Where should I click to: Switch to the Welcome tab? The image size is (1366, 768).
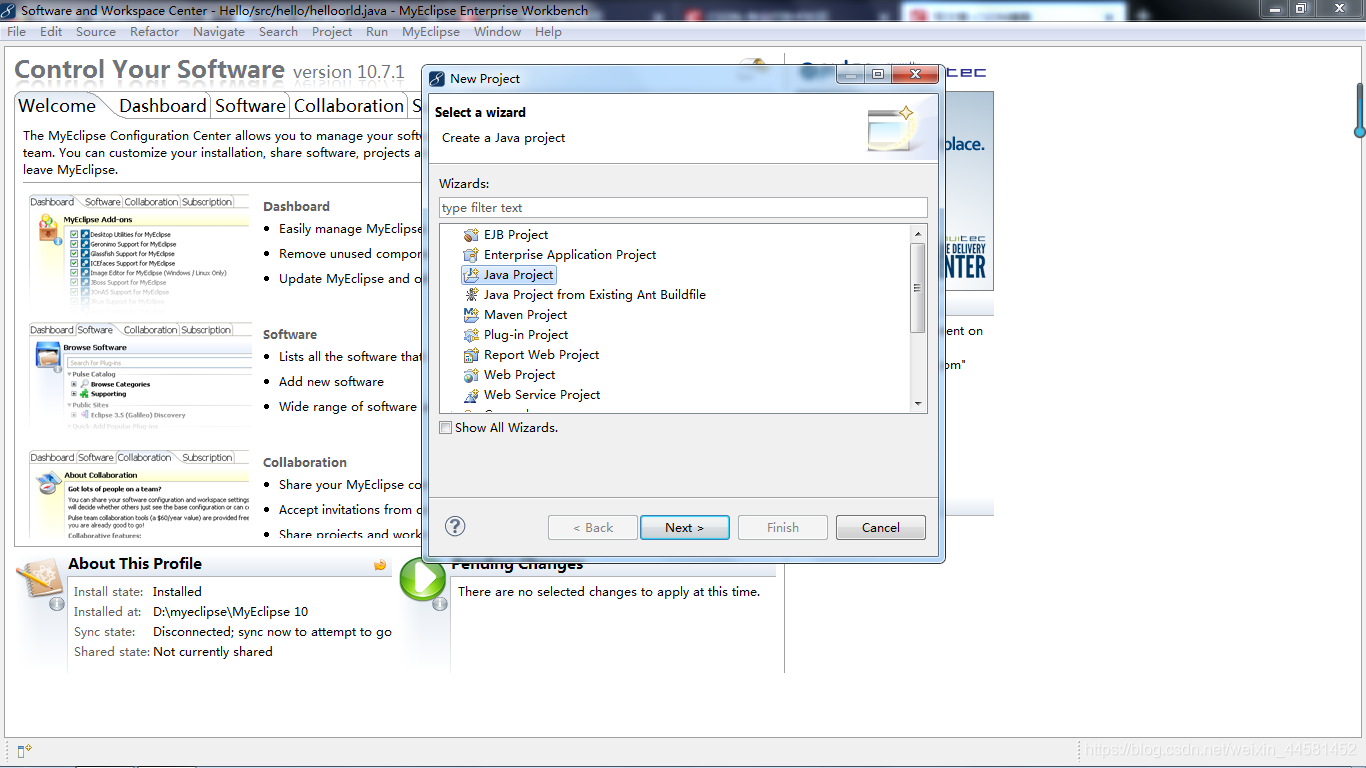[58, 106]
